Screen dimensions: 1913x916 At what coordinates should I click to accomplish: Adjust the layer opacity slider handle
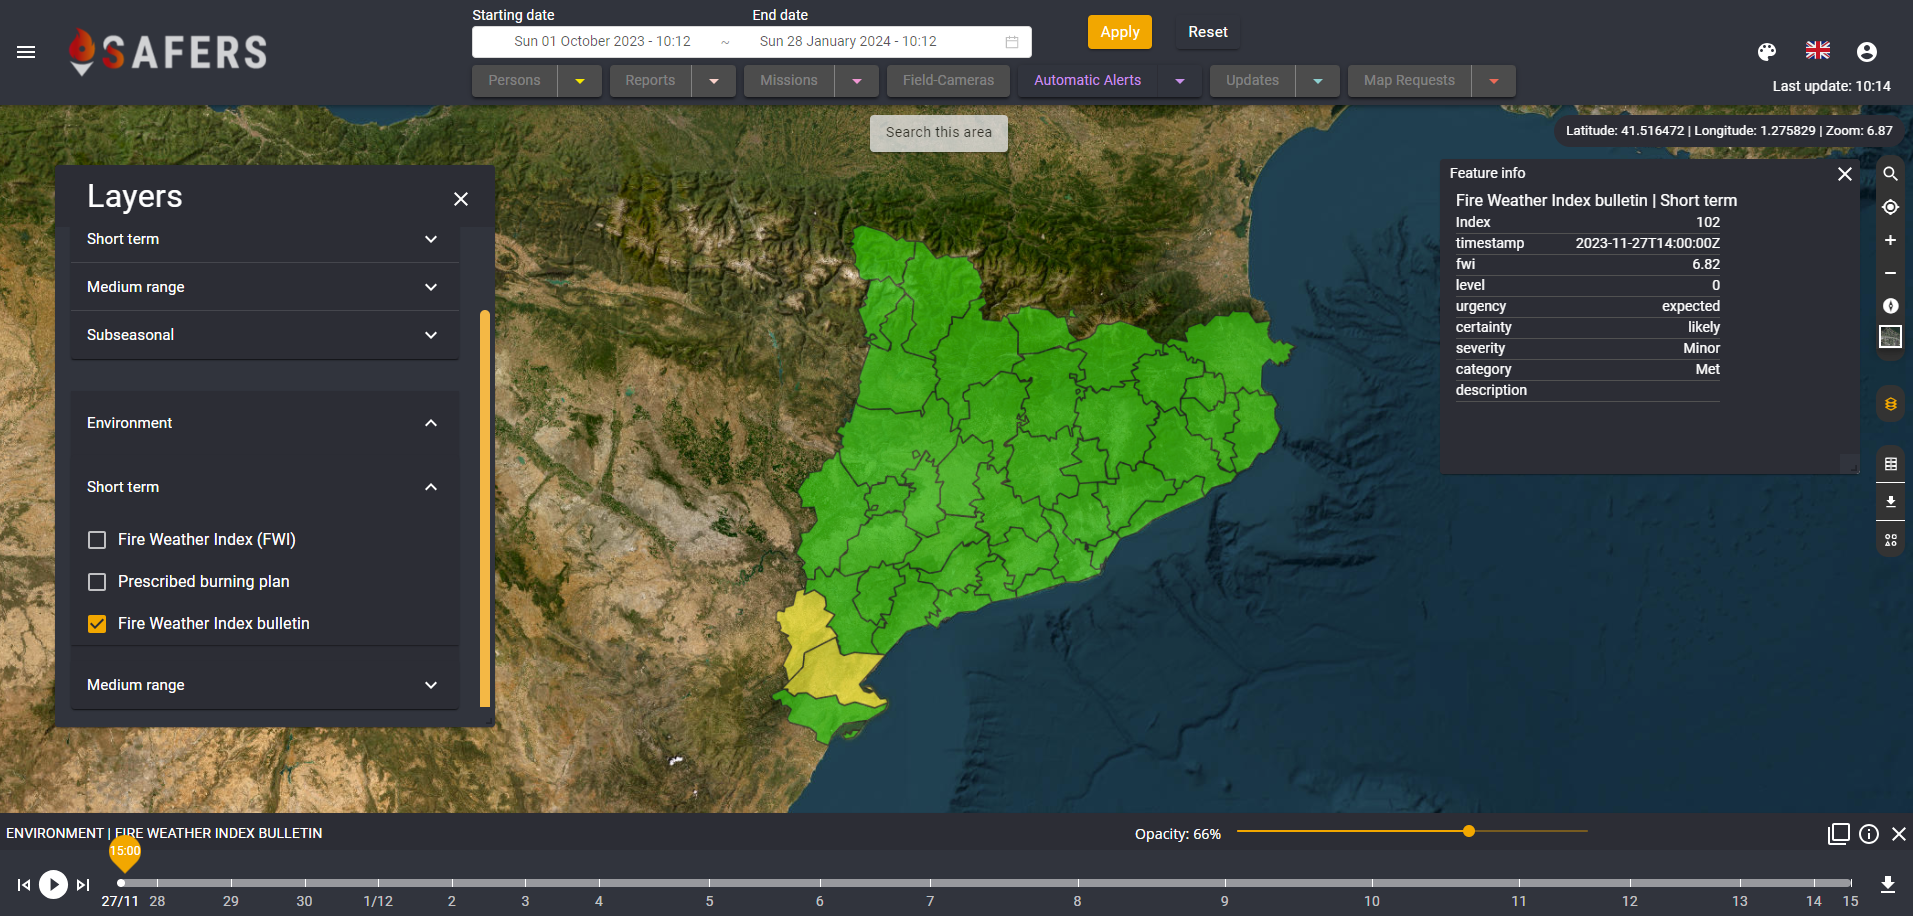1469,831
